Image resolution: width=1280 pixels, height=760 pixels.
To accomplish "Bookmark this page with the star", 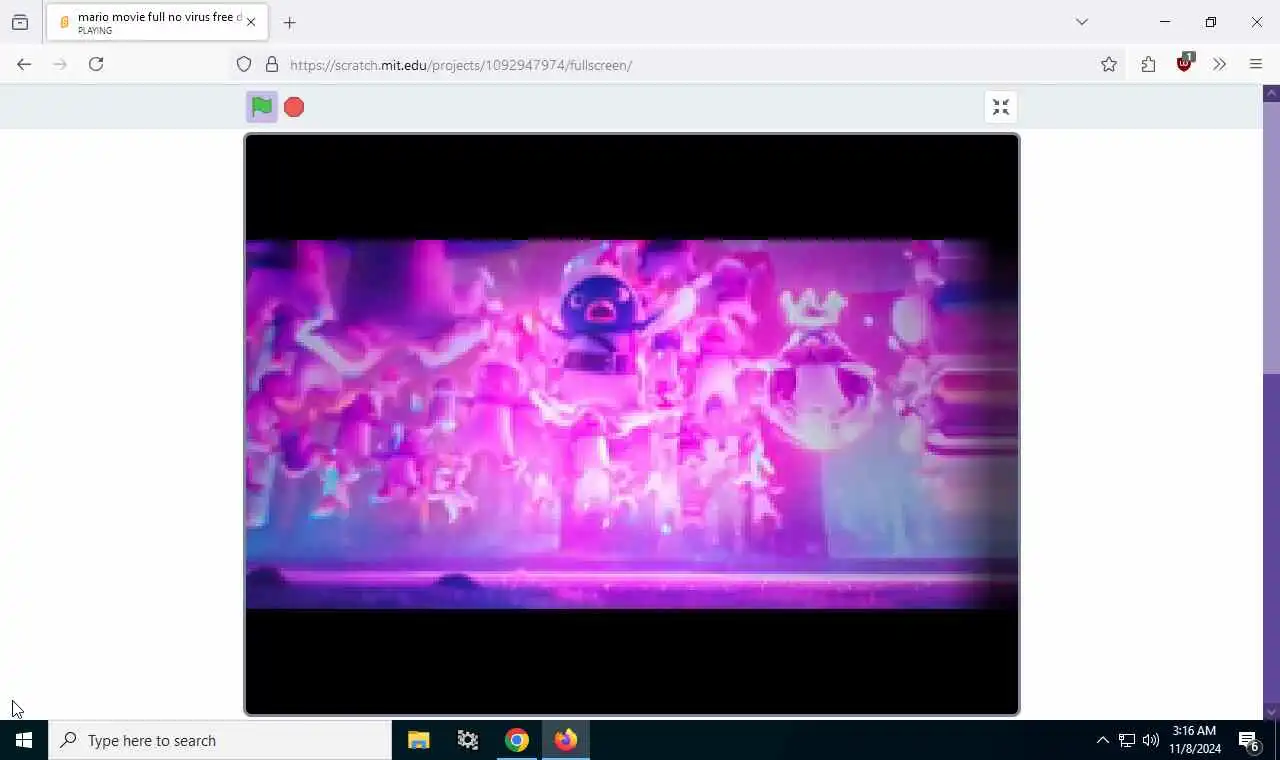I will coord(1109,65).
